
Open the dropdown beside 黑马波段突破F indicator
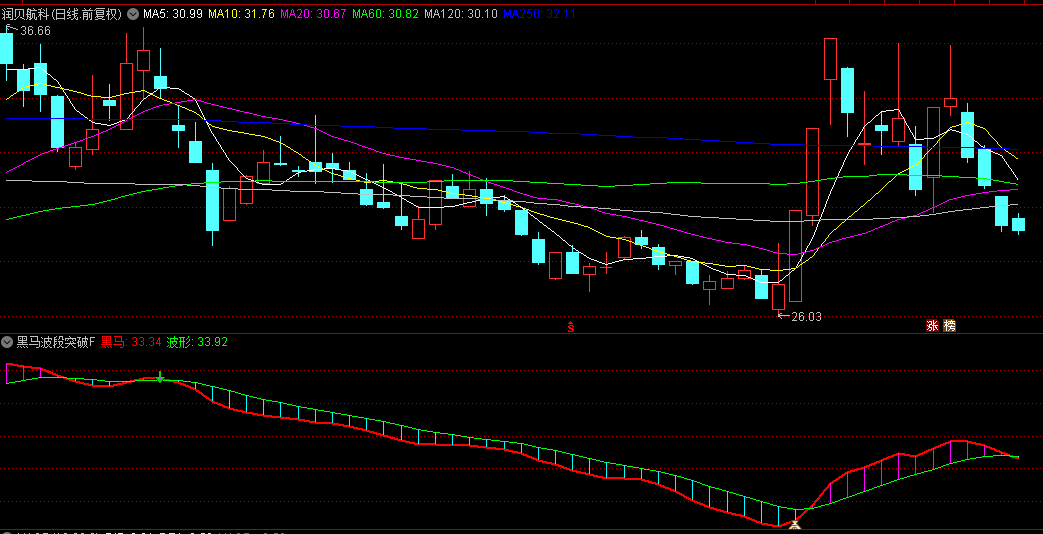pos(7,342)
